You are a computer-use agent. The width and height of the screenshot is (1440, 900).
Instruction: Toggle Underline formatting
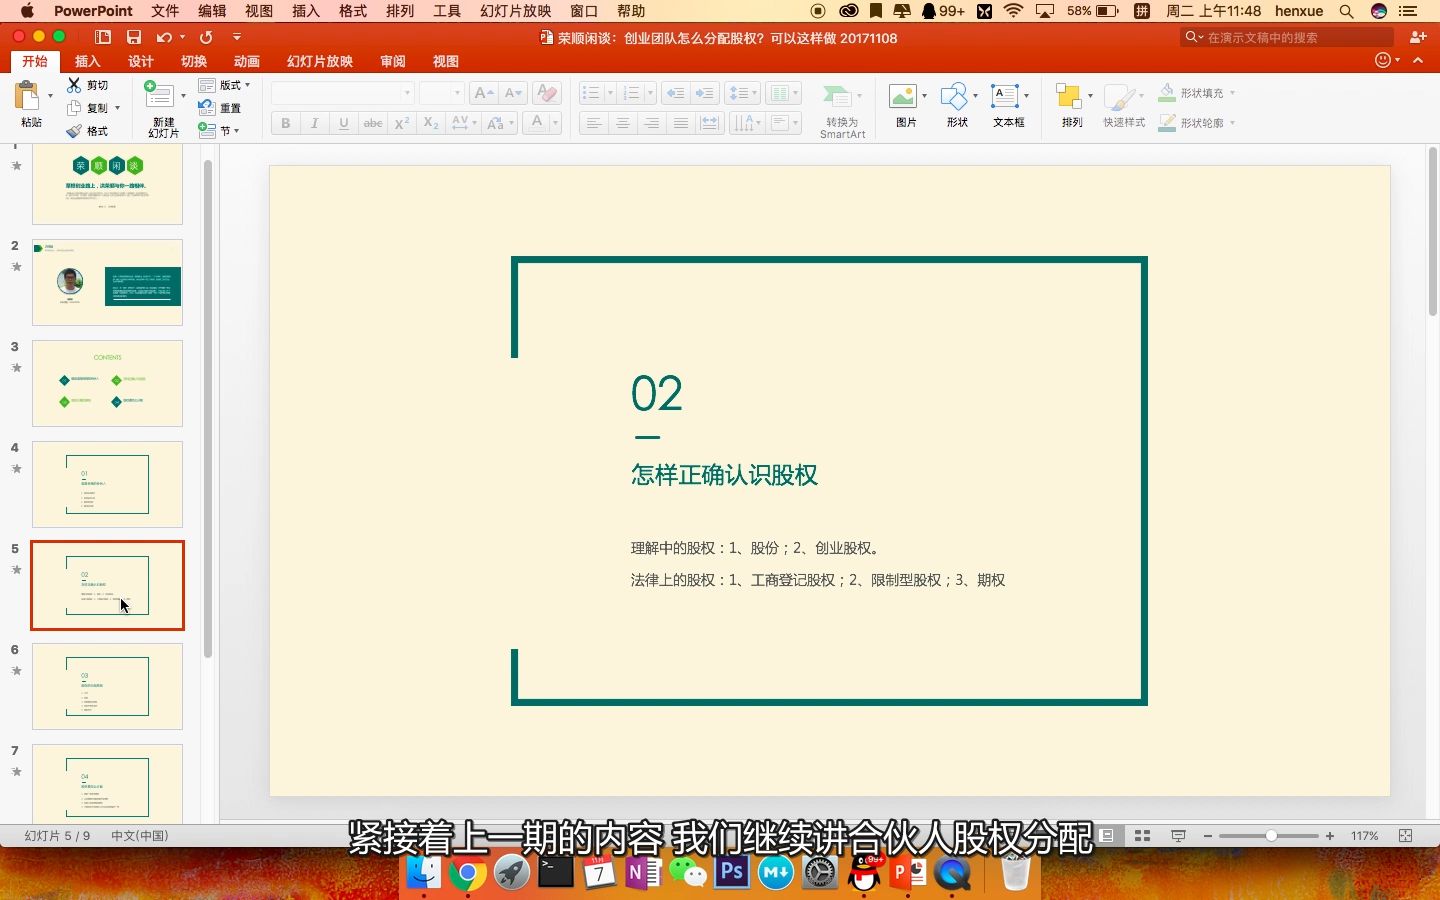344,123
